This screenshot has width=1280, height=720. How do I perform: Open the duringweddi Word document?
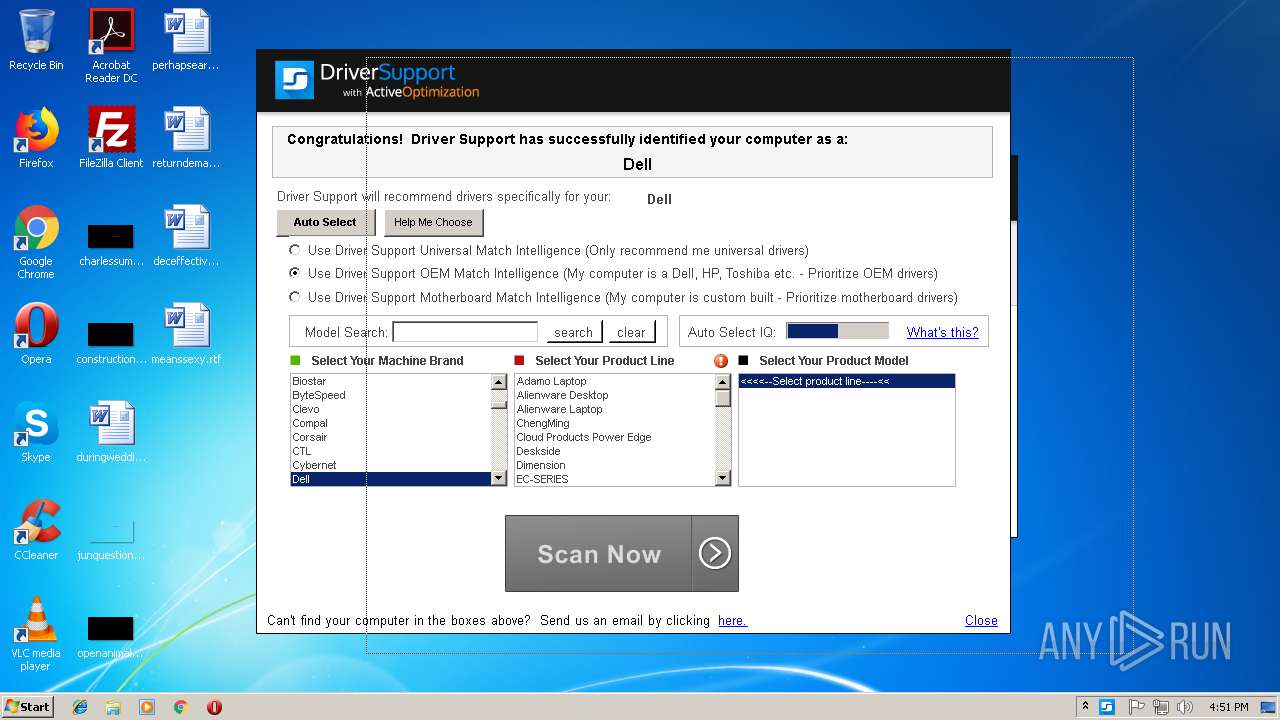click(x=111, y=432)
